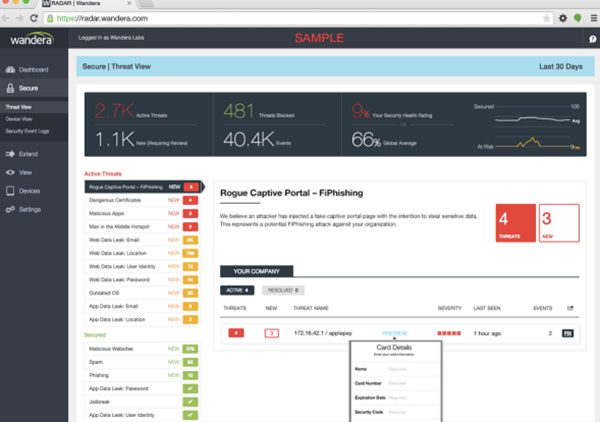The height and width of the screenshot is (422, 600).
Task: Click Expiration Date field in preview
Action: (x=396, y=398)
